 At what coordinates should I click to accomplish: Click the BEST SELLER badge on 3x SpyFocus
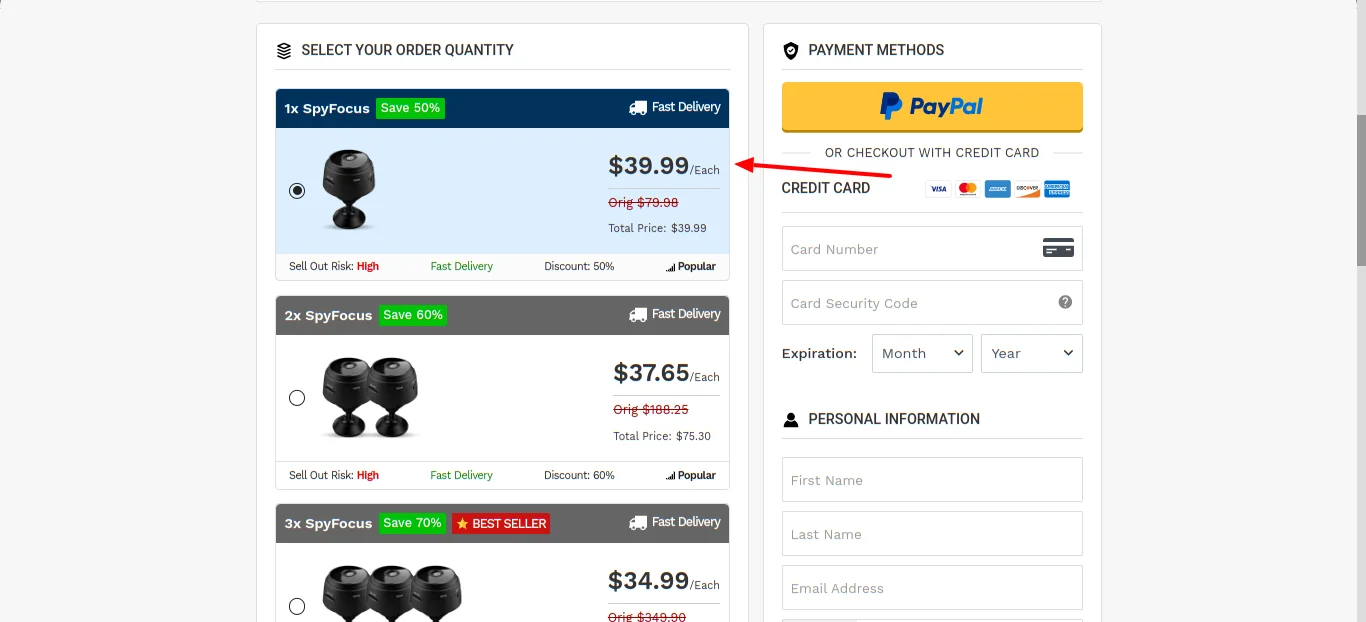500,522
